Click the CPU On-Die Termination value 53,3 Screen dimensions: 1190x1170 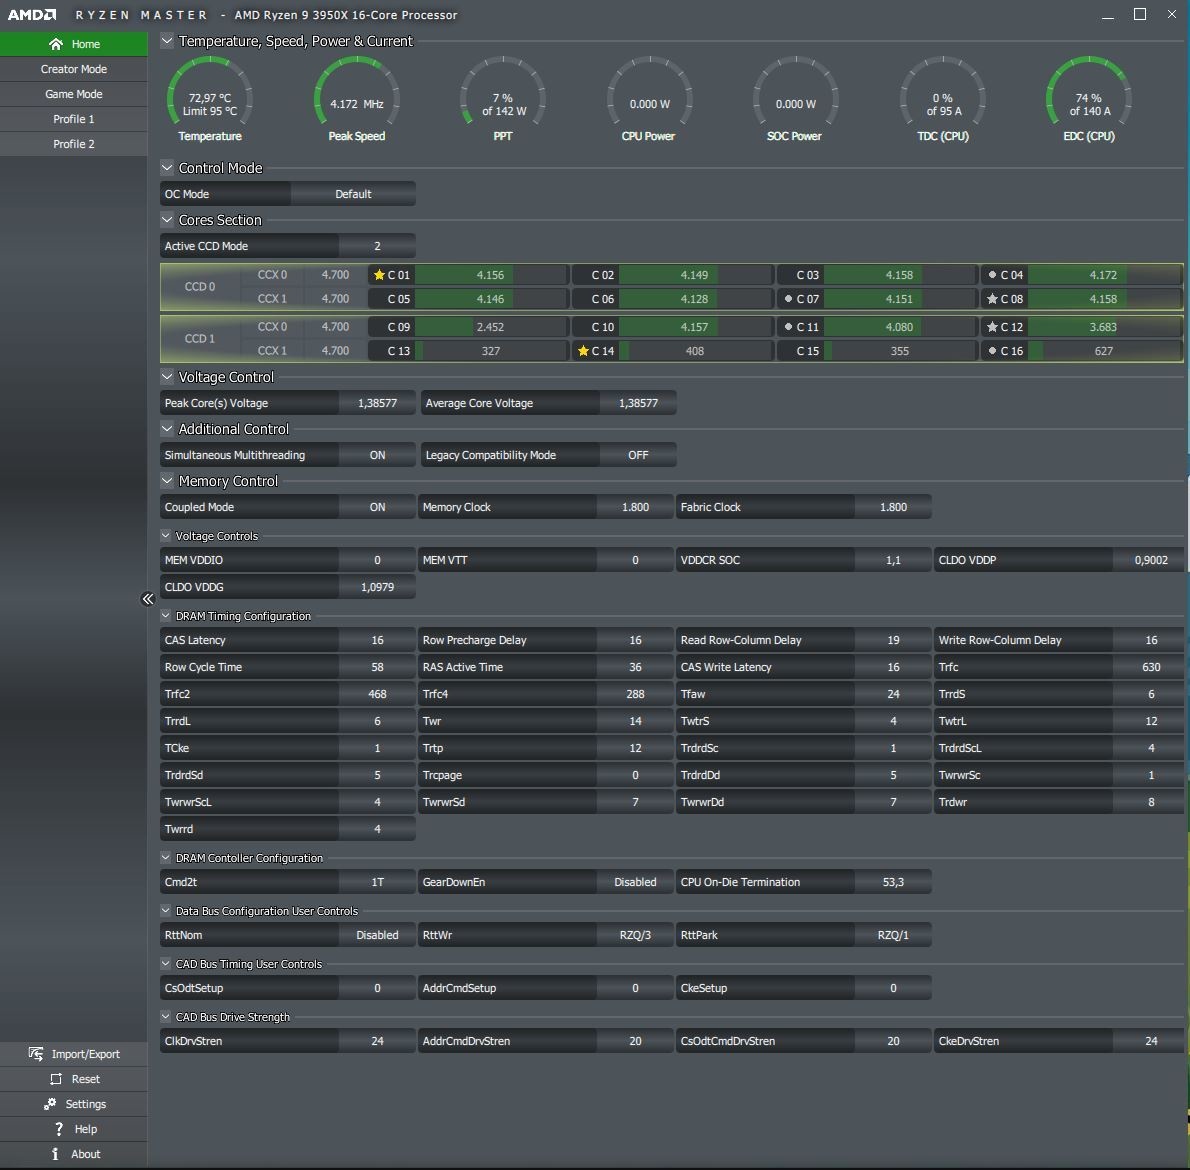893,882
